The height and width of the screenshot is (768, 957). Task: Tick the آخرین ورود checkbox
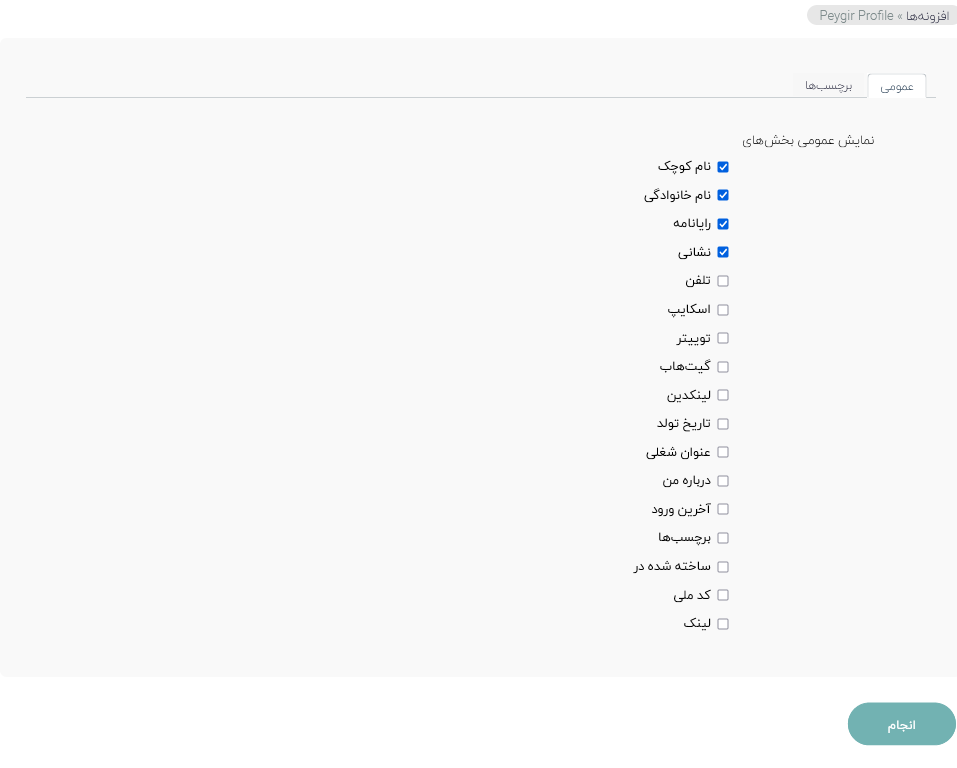(723, 509)
